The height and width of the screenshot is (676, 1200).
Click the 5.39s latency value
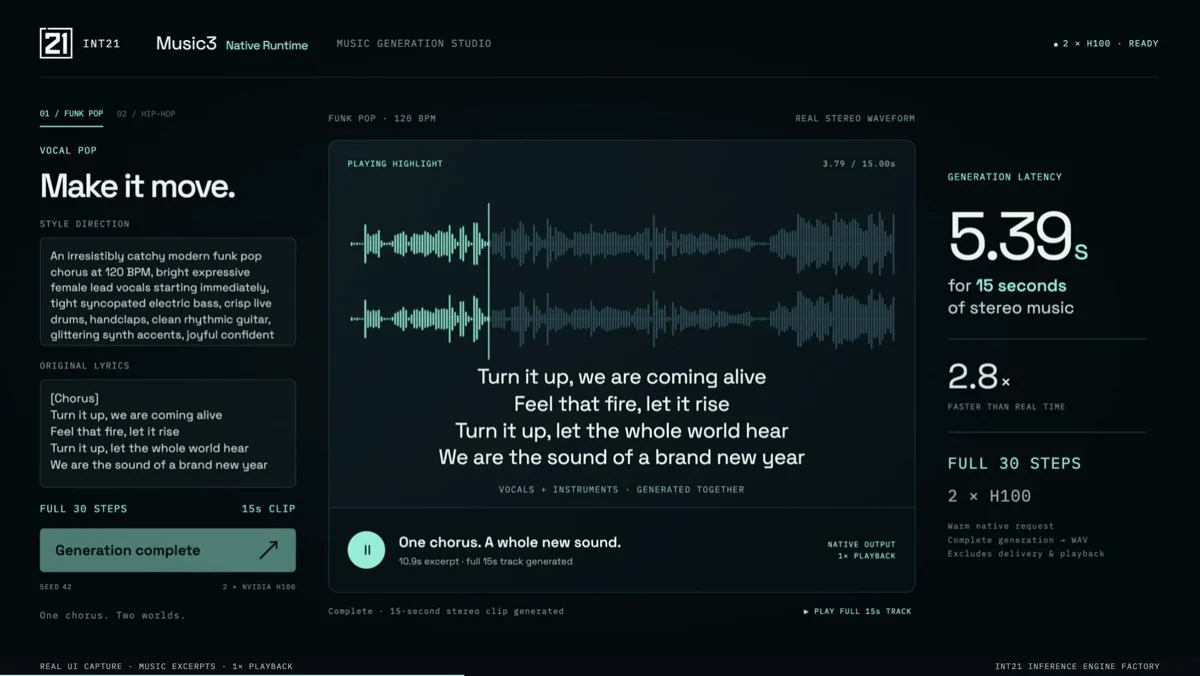point(1018,237)
